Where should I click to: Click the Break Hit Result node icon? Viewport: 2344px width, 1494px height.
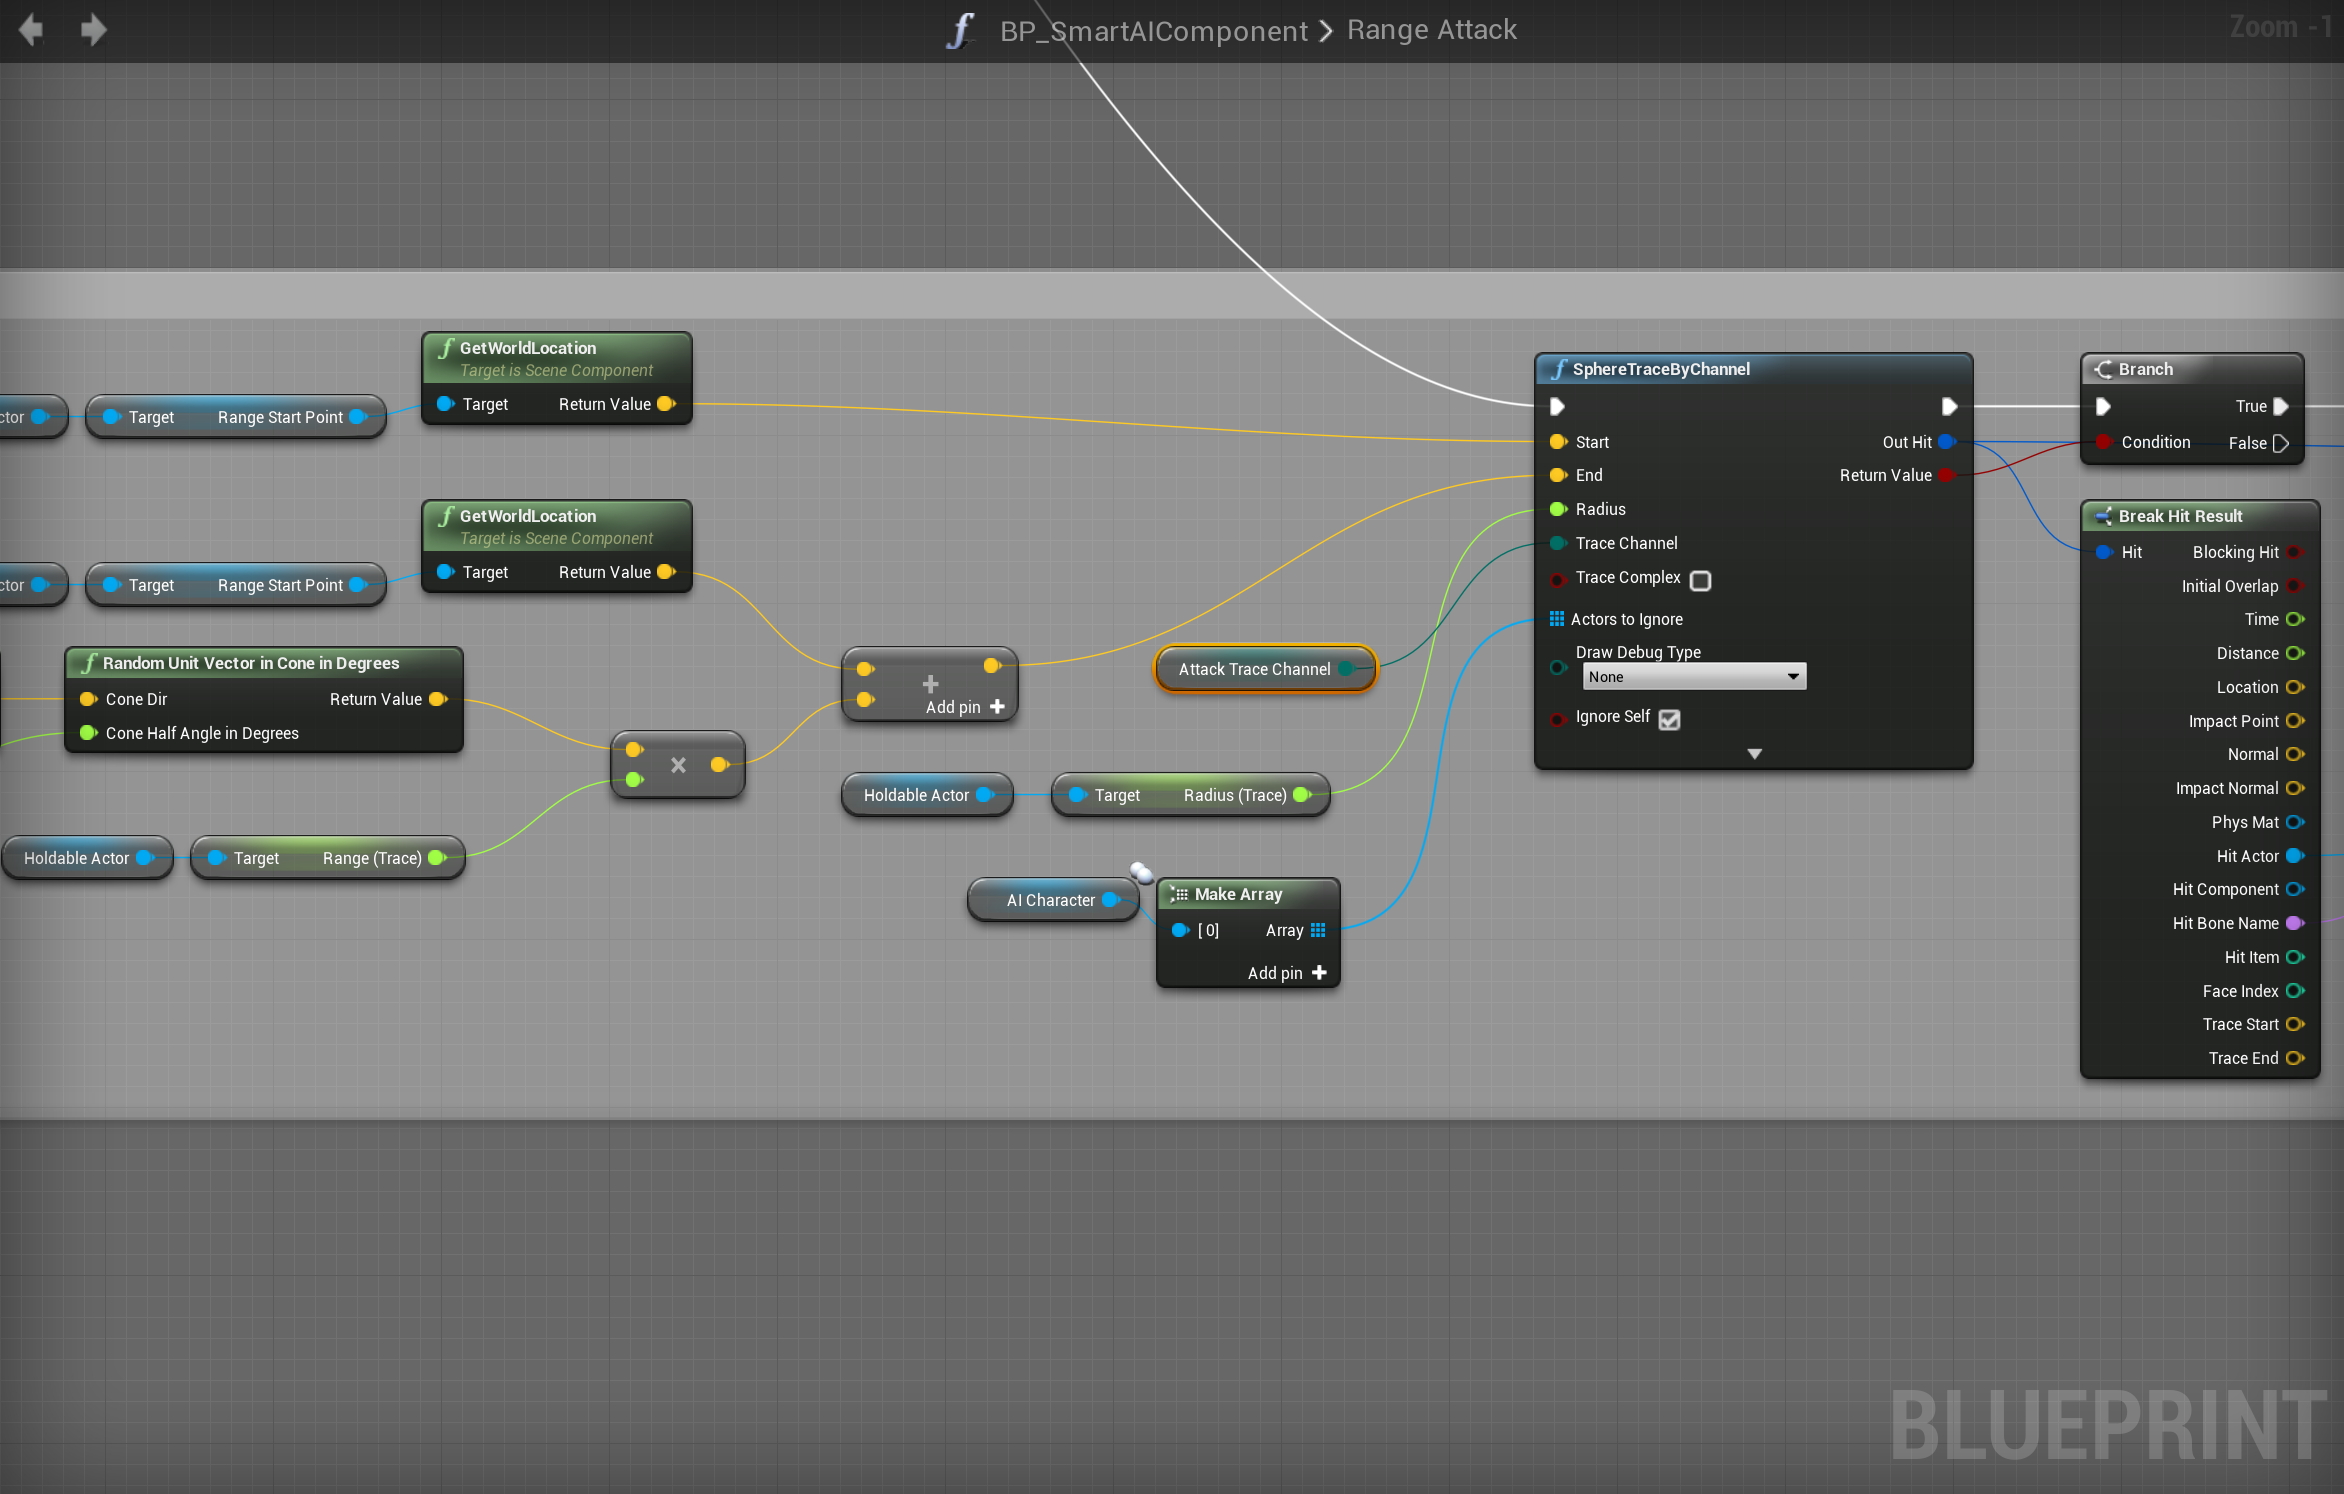(2103, 516)
